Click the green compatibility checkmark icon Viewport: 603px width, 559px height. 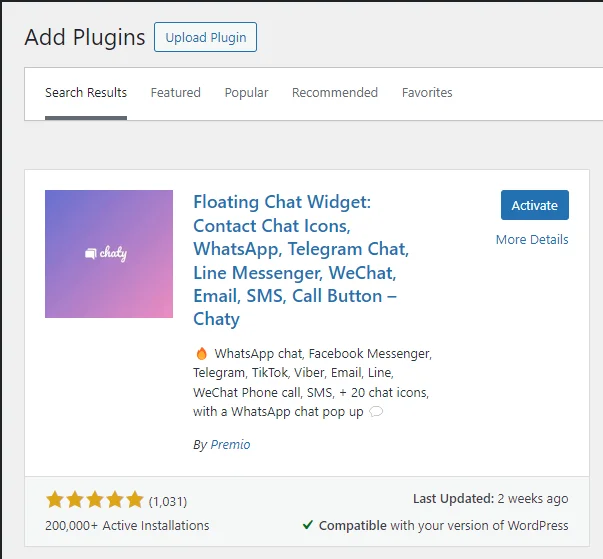click(308, 525)
